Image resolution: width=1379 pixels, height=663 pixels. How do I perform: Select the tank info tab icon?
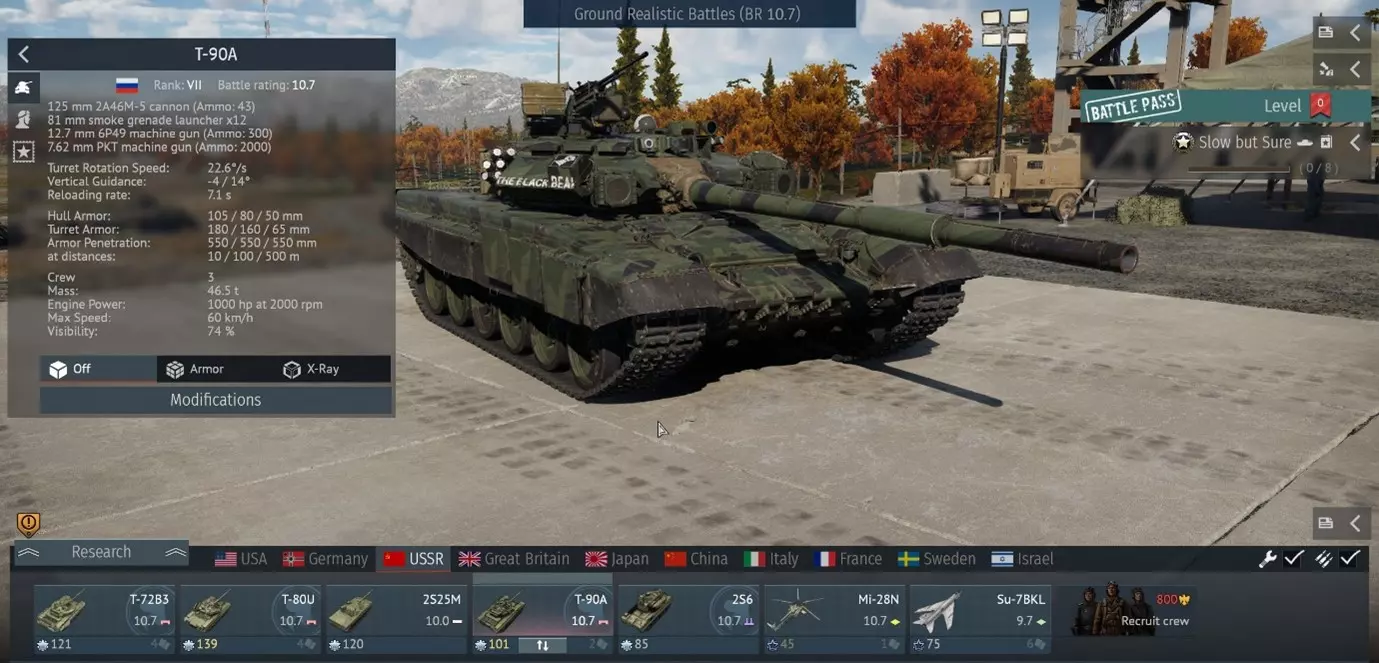(23, 87)
